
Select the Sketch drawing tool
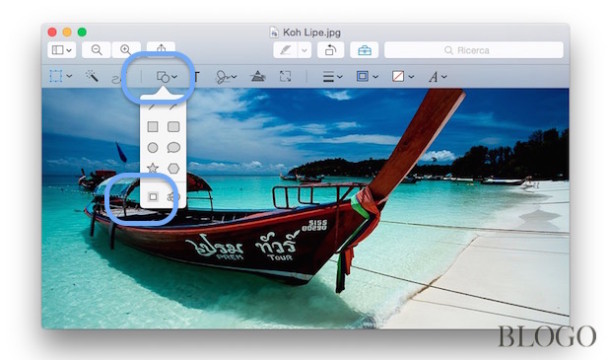117,79
